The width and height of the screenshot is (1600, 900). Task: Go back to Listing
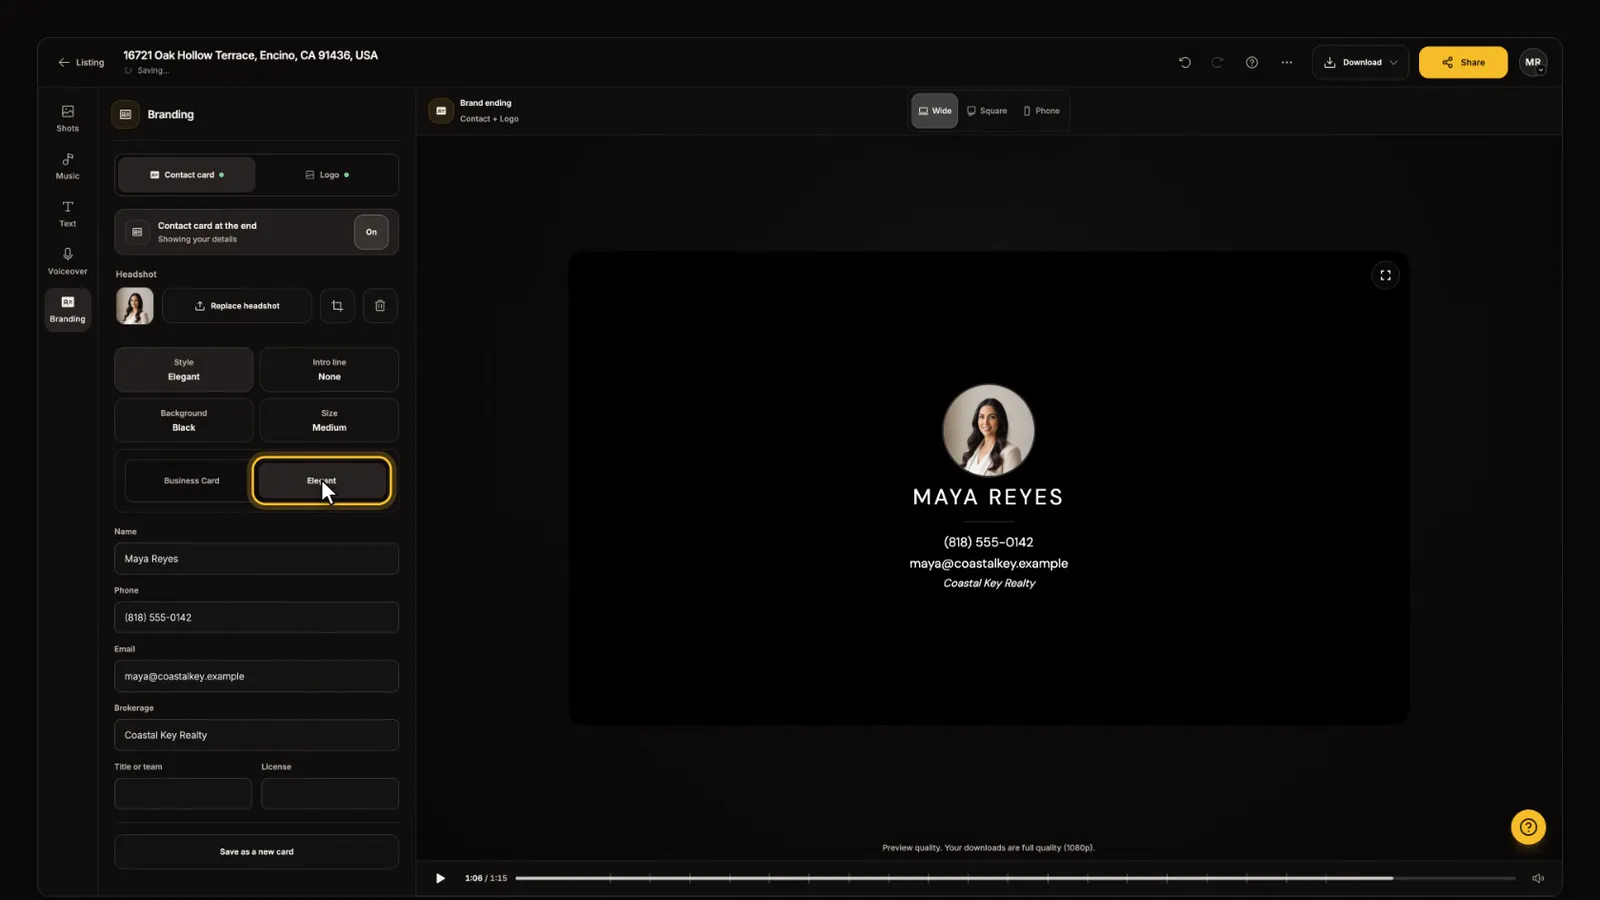tap(81, 62)
